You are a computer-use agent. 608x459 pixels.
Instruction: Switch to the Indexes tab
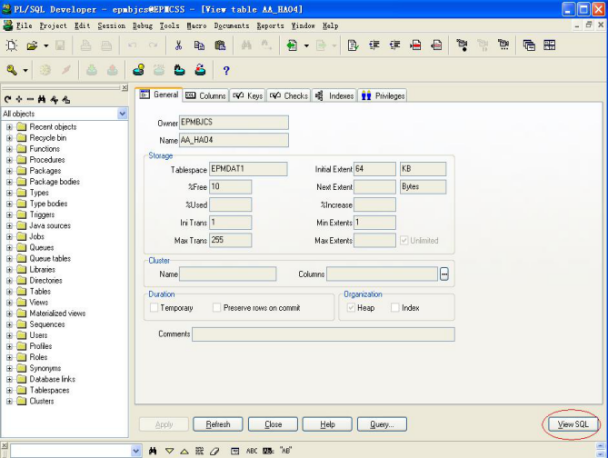(x=335, y=96)
